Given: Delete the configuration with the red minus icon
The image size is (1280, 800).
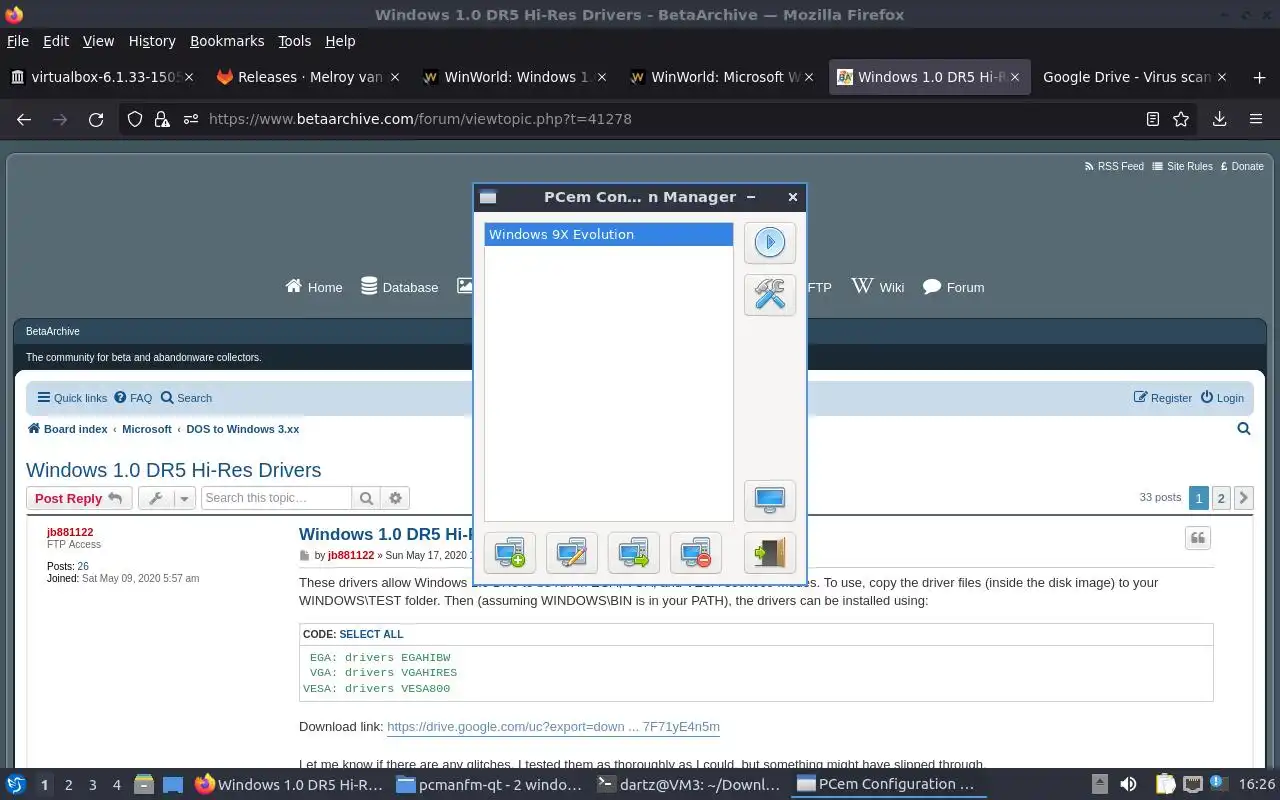Looking at the screenshot, I should [x=696, y=552].
